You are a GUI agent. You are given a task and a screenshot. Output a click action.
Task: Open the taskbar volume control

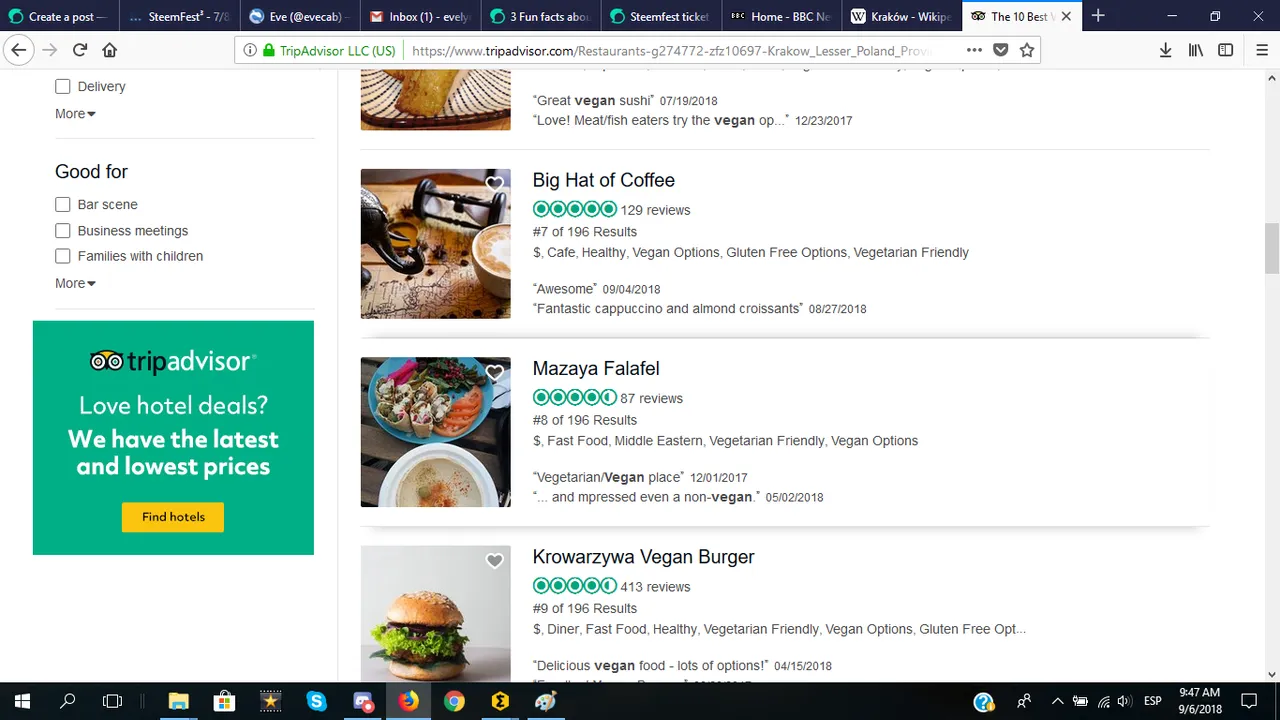click(x=1125, y=701)
